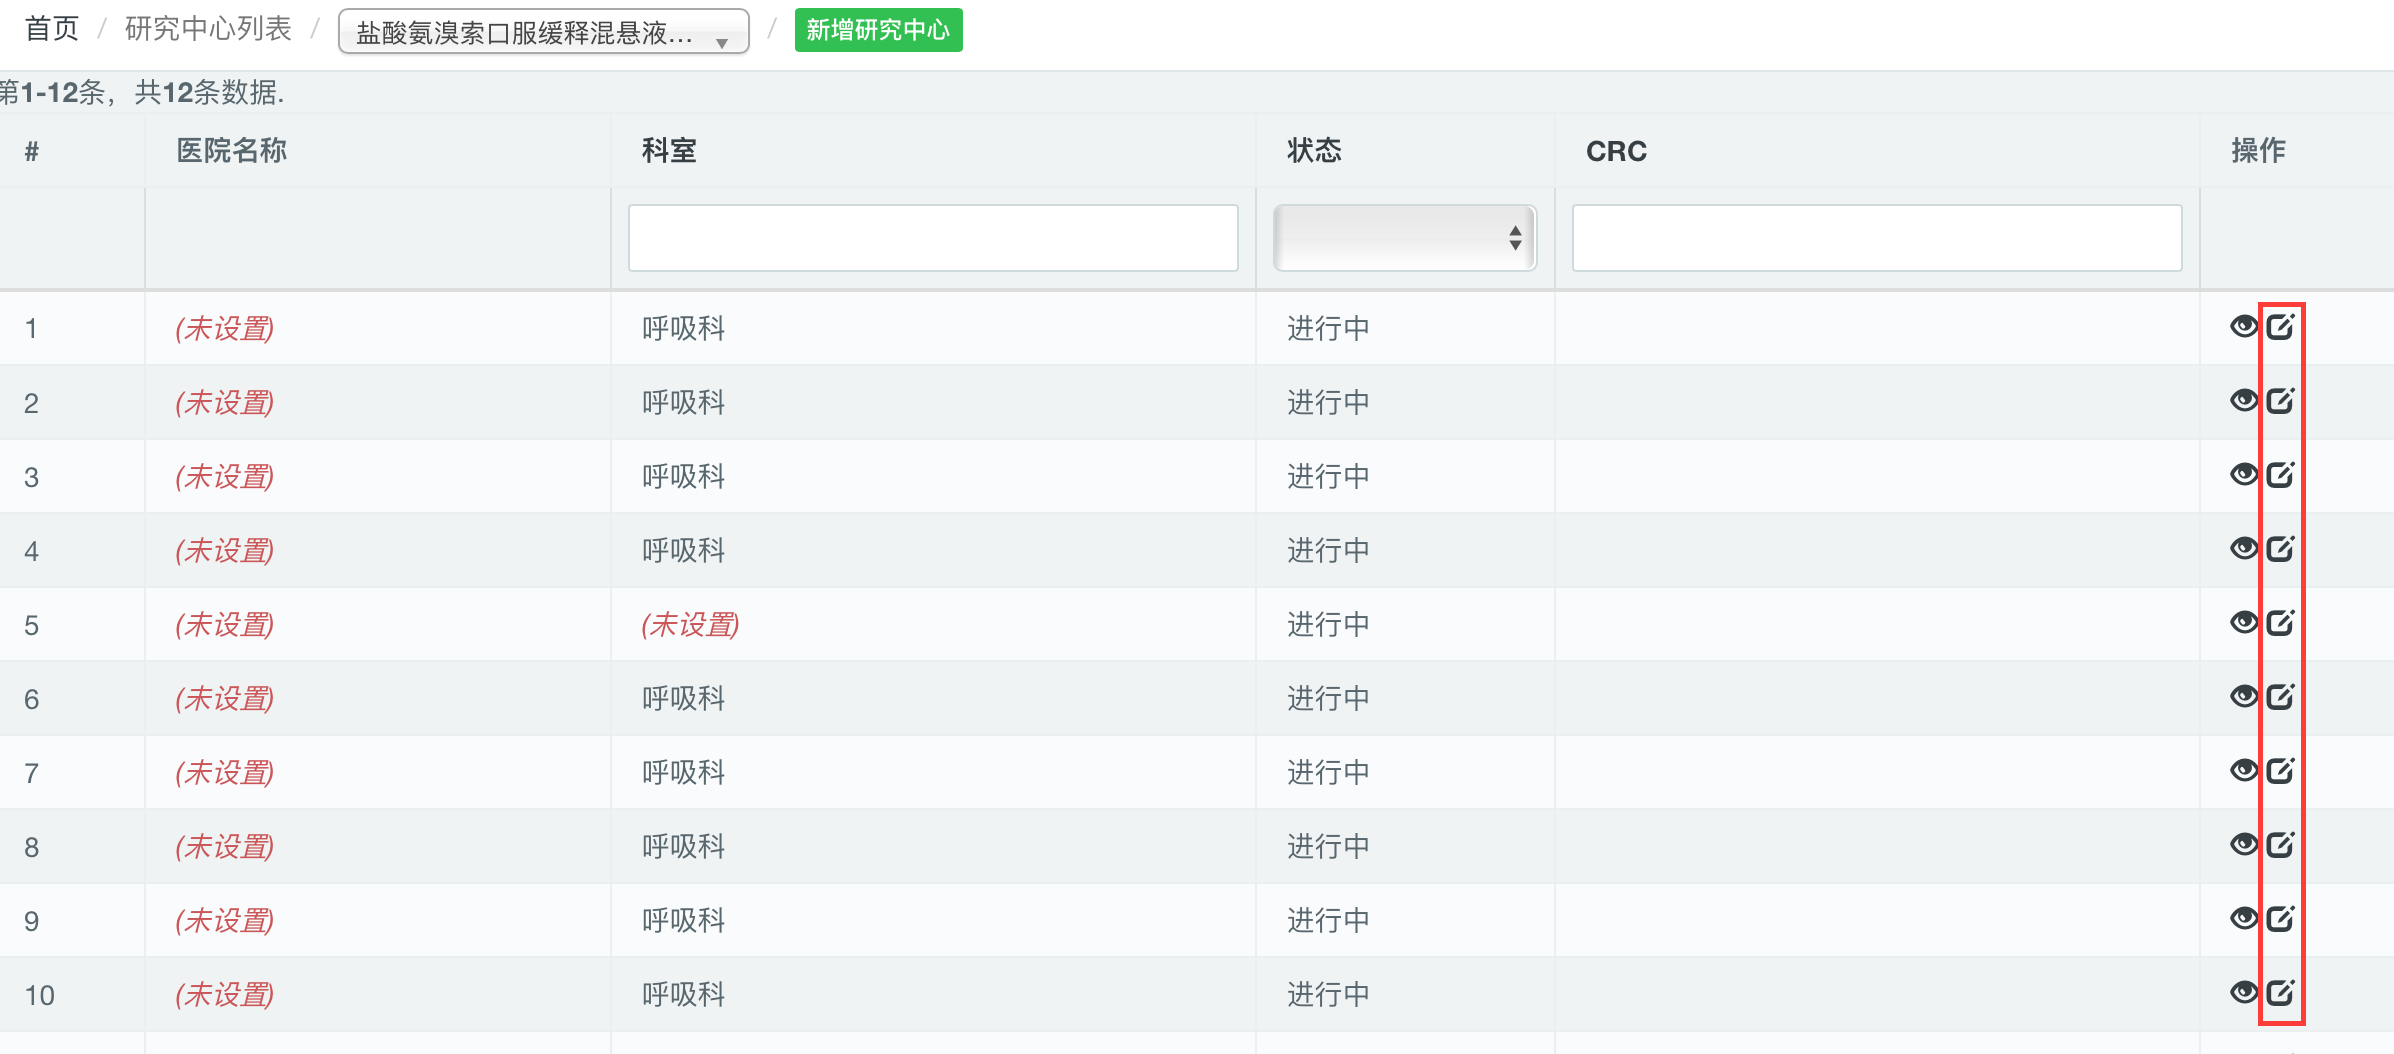The width and height of the screenshot is (2394, 1054).
Task: Click the edit pencil icon in row 5
Action: coord(2280,622)
